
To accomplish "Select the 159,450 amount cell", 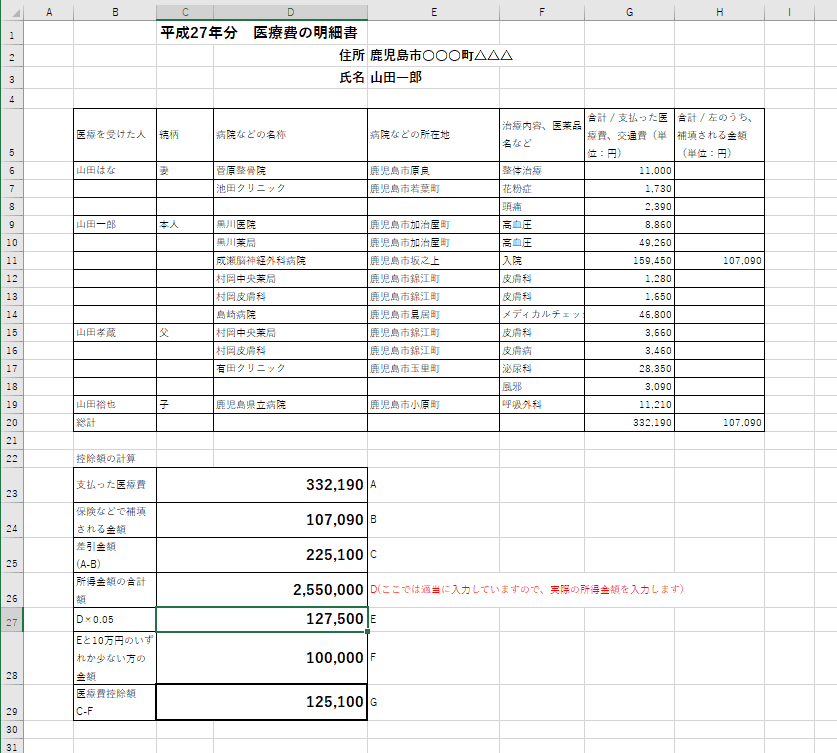I will click(629, 261).
